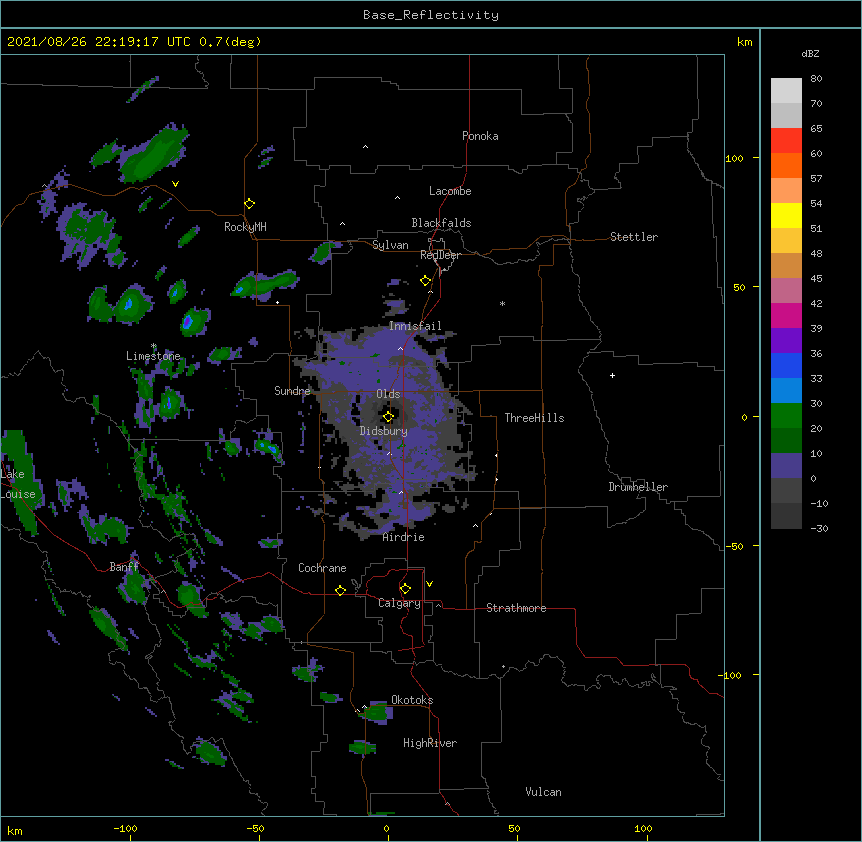
Task: Select the HighRiver town label
Action: coord(430,743)
